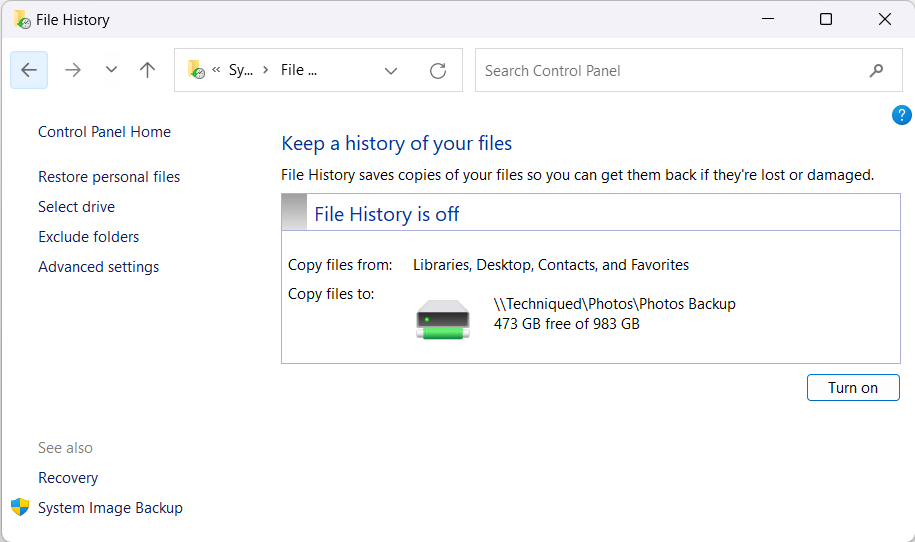The image size is (915, 542).
Task: Refresh the File History page
Action: click(438, 71)
